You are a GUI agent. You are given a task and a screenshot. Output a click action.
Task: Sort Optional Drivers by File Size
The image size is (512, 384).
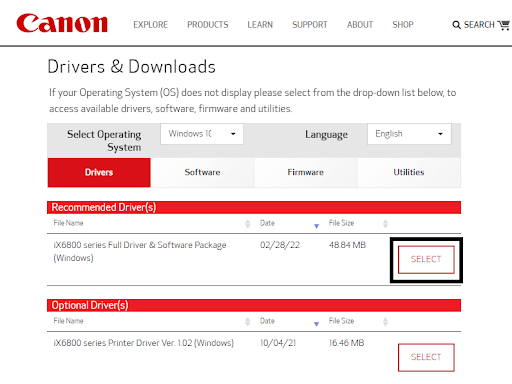[x=385, y=321]
